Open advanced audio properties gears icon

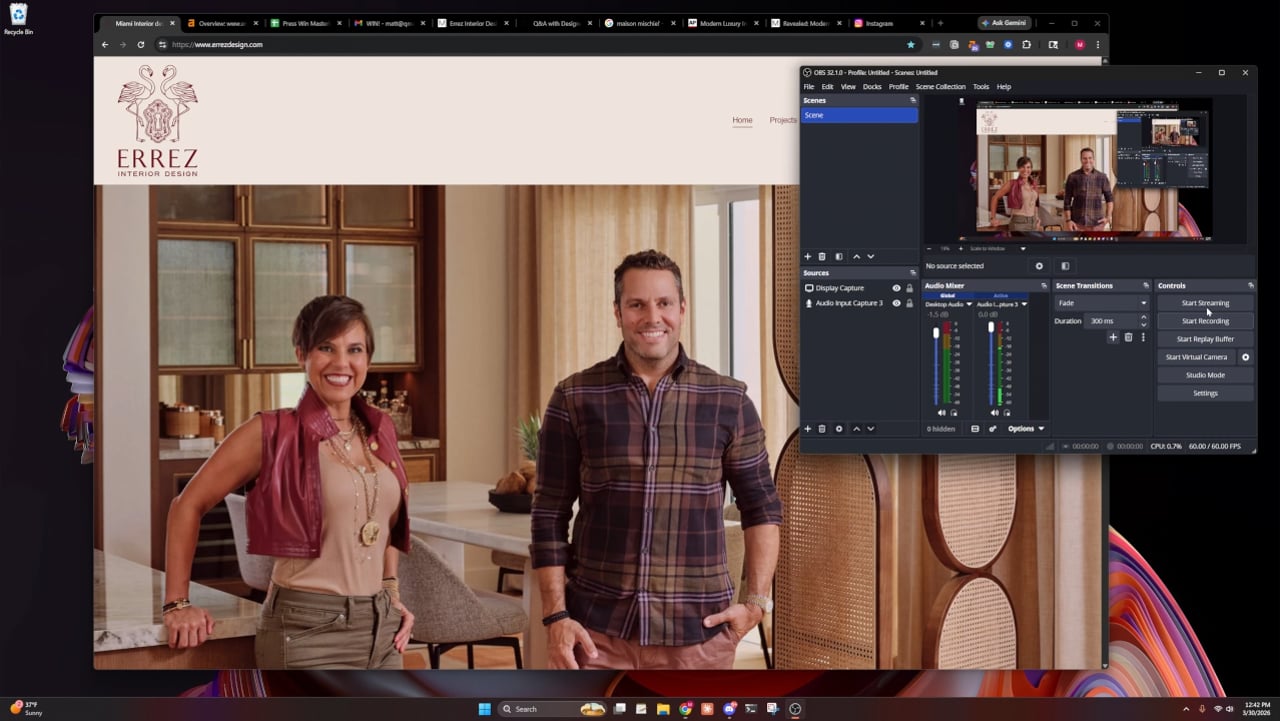[992, 429]
